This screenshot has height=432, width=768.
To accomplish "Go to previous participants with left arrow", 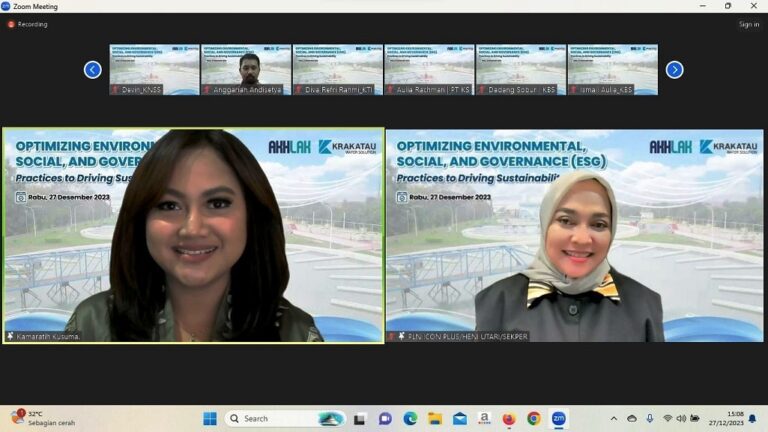I will [93, 70].
